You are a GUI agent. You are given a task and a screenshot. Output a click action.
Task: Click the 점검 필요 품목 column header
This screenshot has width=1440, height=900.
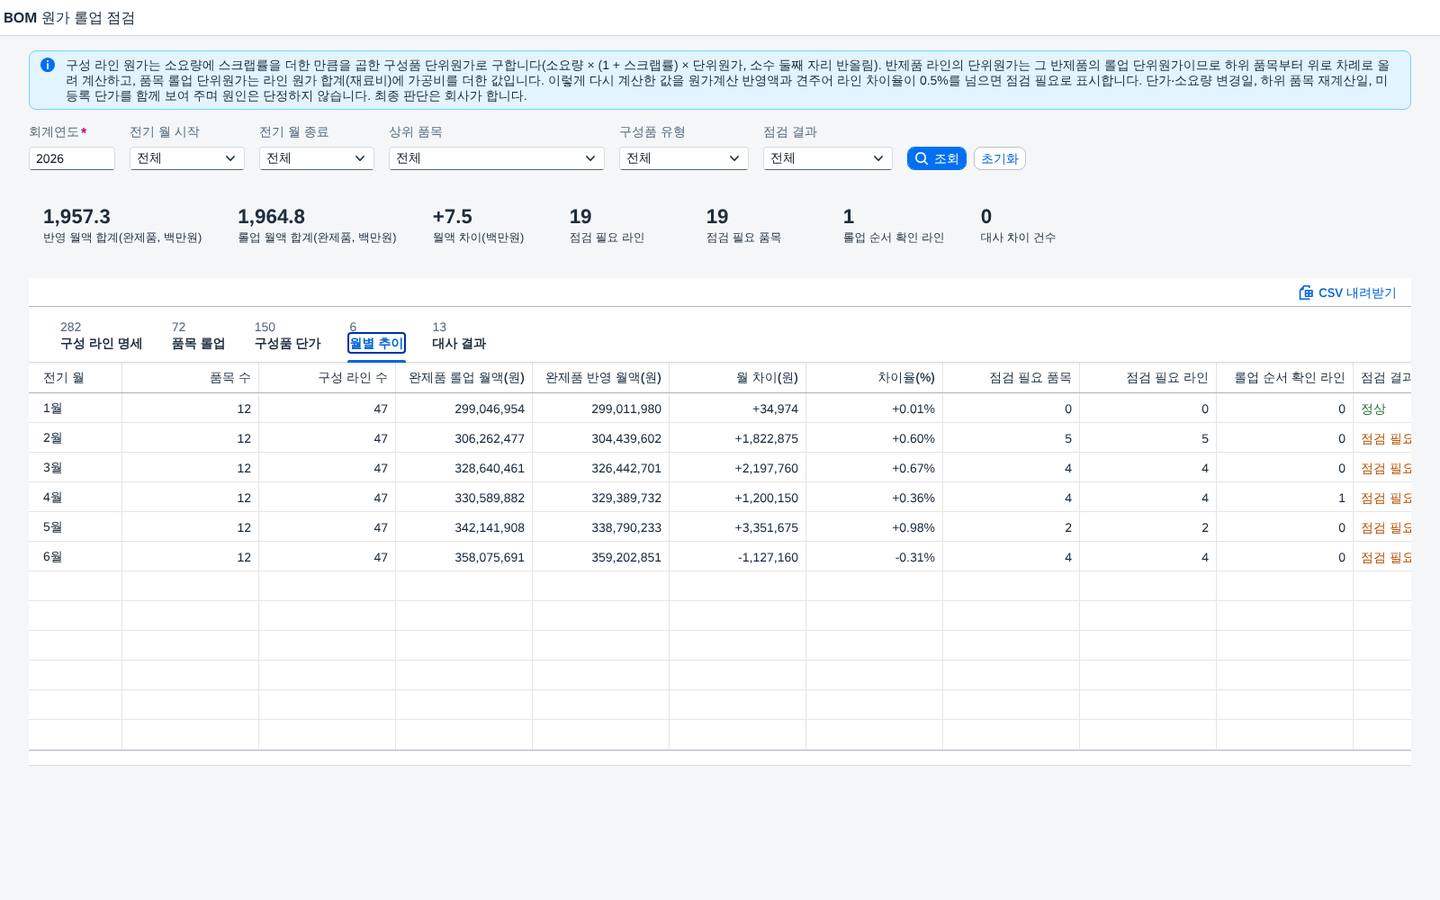(x=1011, y=378)
